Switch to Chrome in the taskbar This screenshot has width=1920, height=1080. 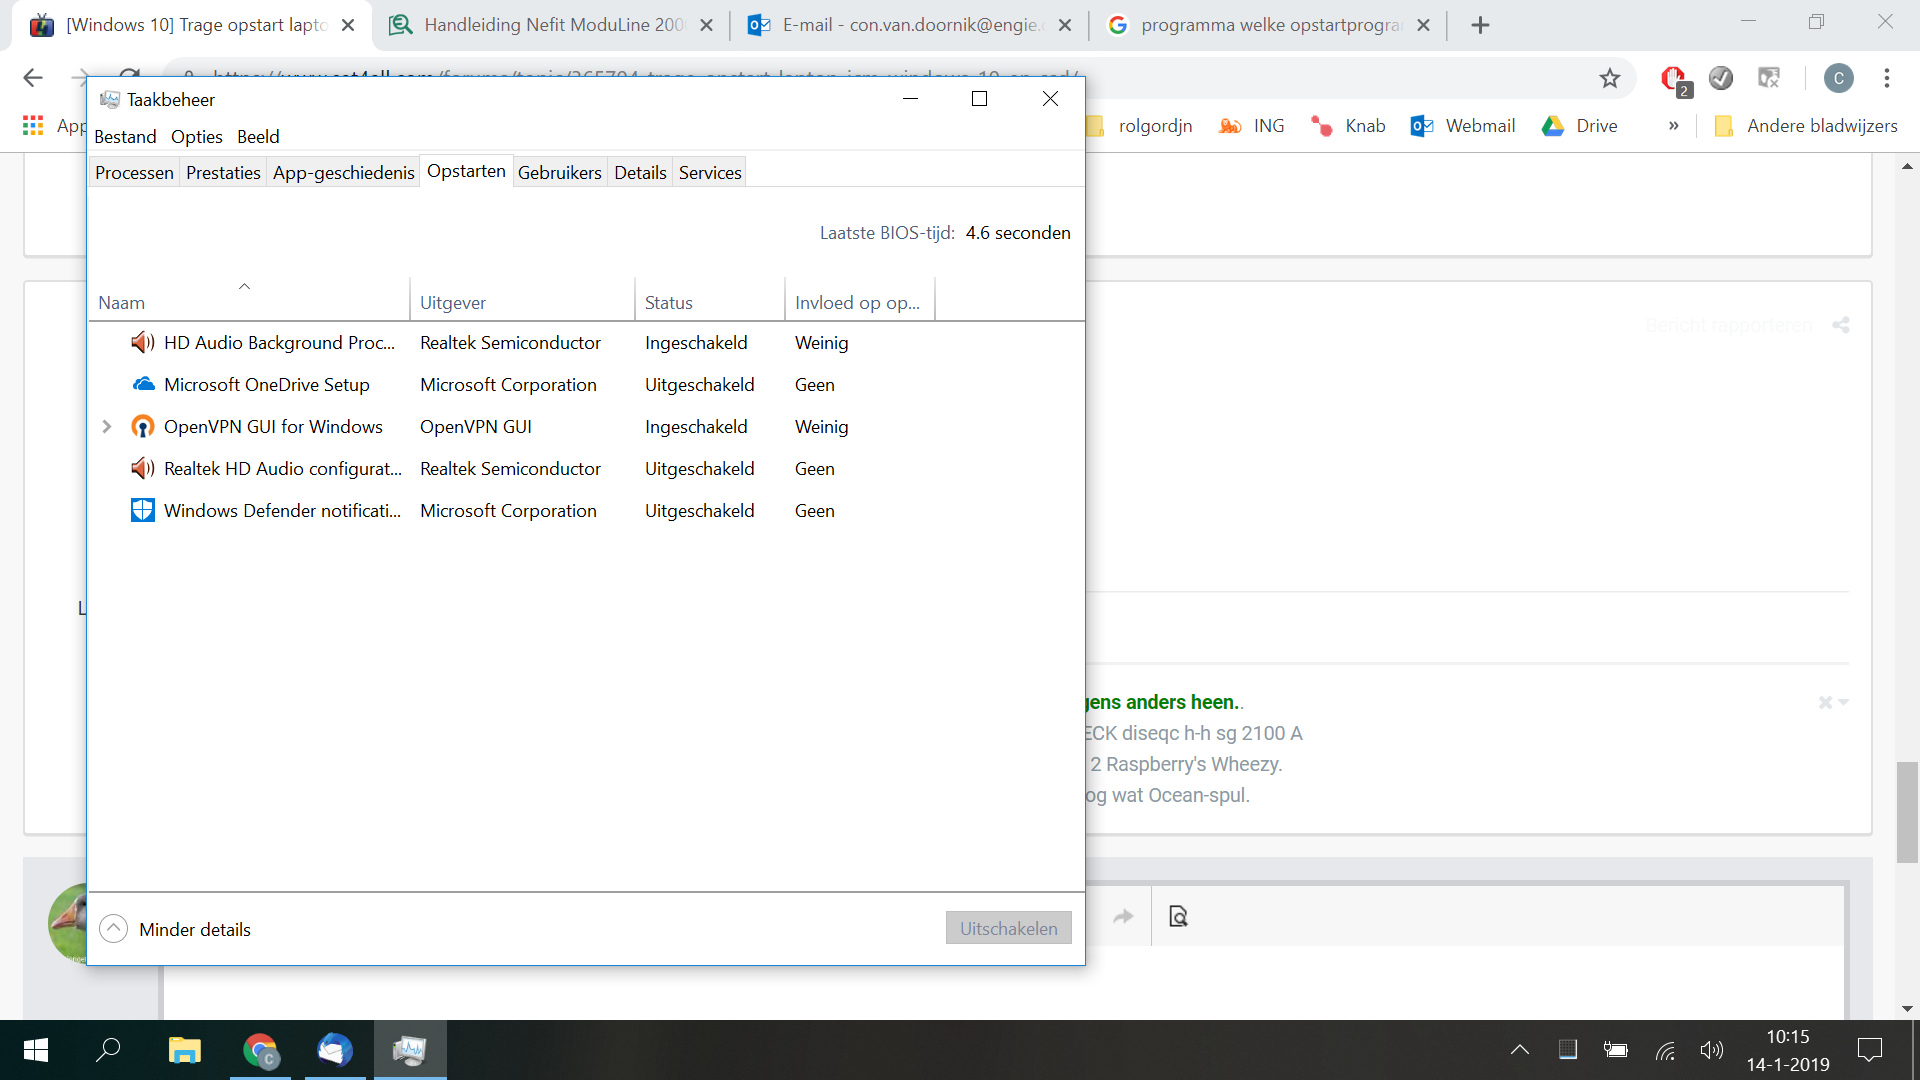(260, 1050)
